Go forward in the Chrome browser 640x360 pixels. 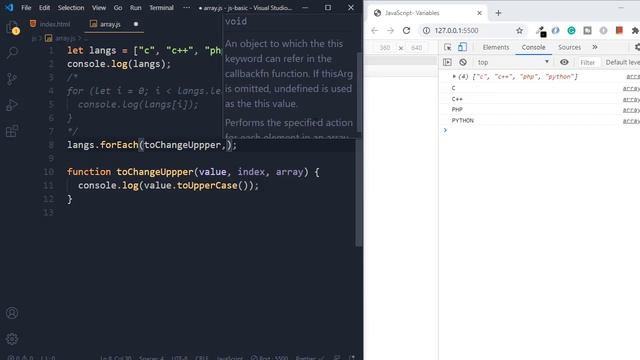[x=391, y=31]
